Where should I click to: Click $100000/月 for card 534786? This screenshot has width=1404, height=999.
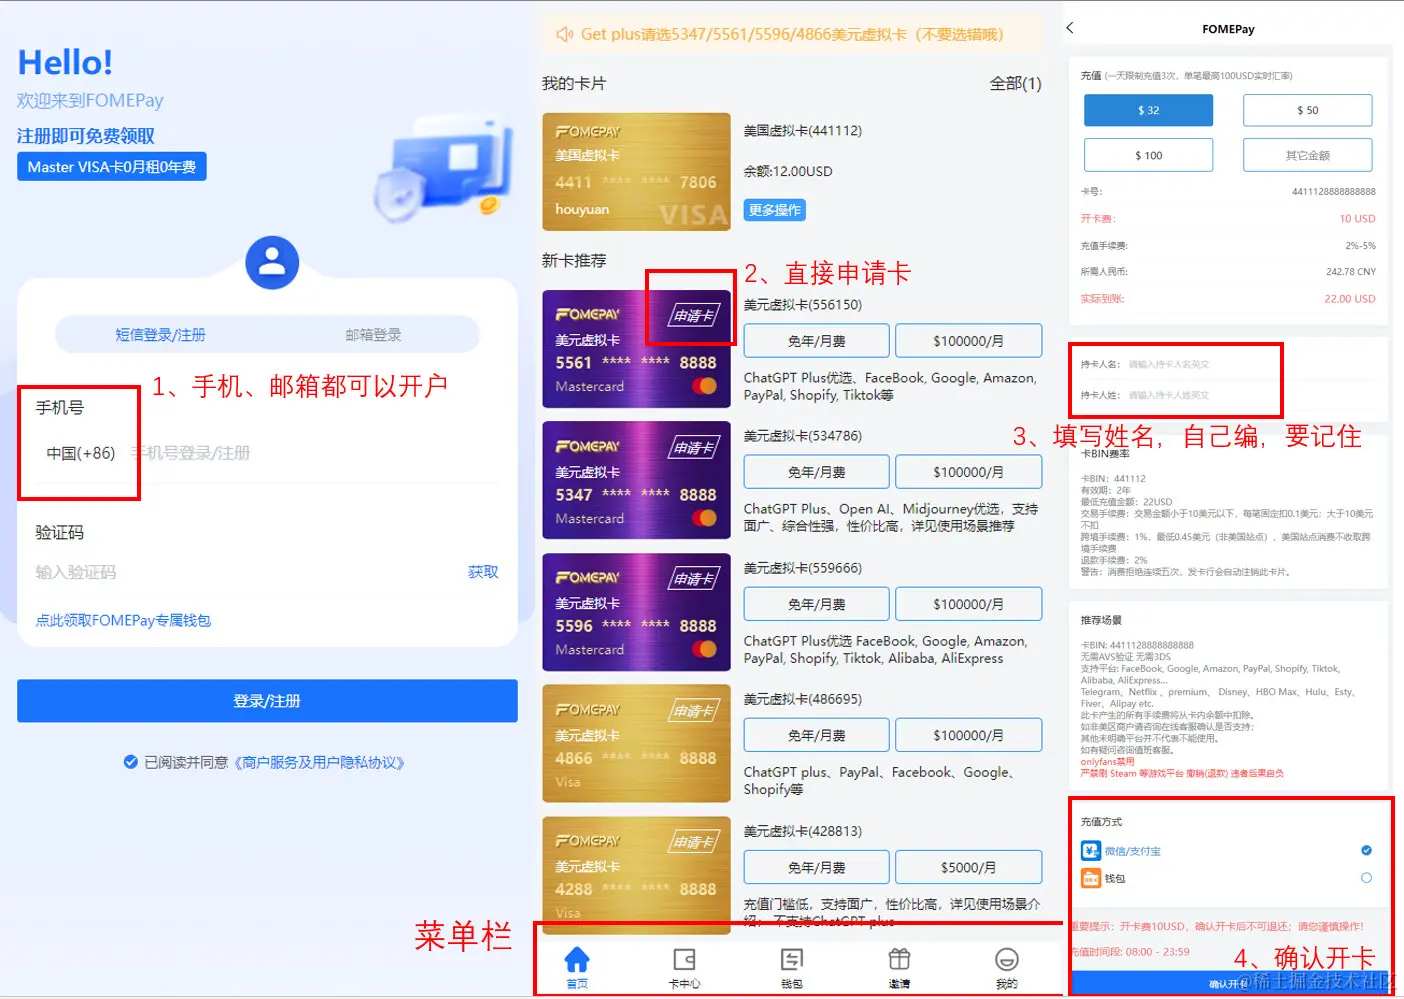click(968, 472)
